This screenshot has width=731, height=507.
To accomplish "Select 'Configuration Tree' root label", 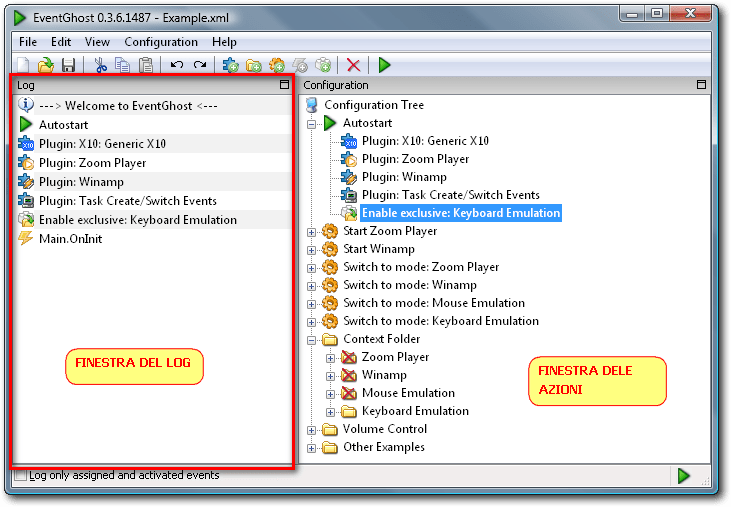I will (374, 105).
